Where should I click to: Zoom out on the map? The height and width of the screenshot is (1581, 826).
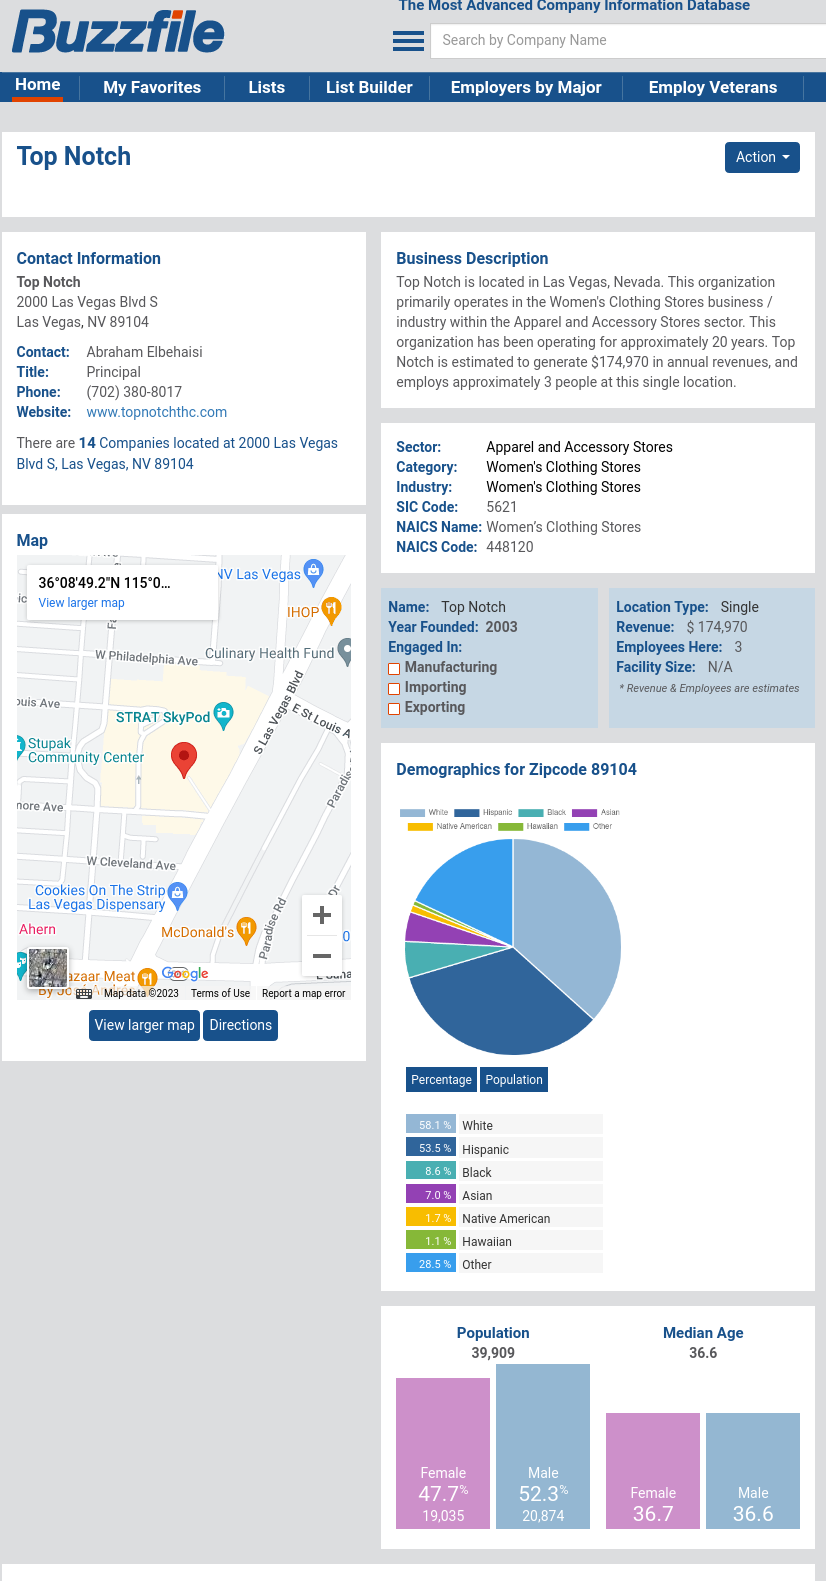322,955
